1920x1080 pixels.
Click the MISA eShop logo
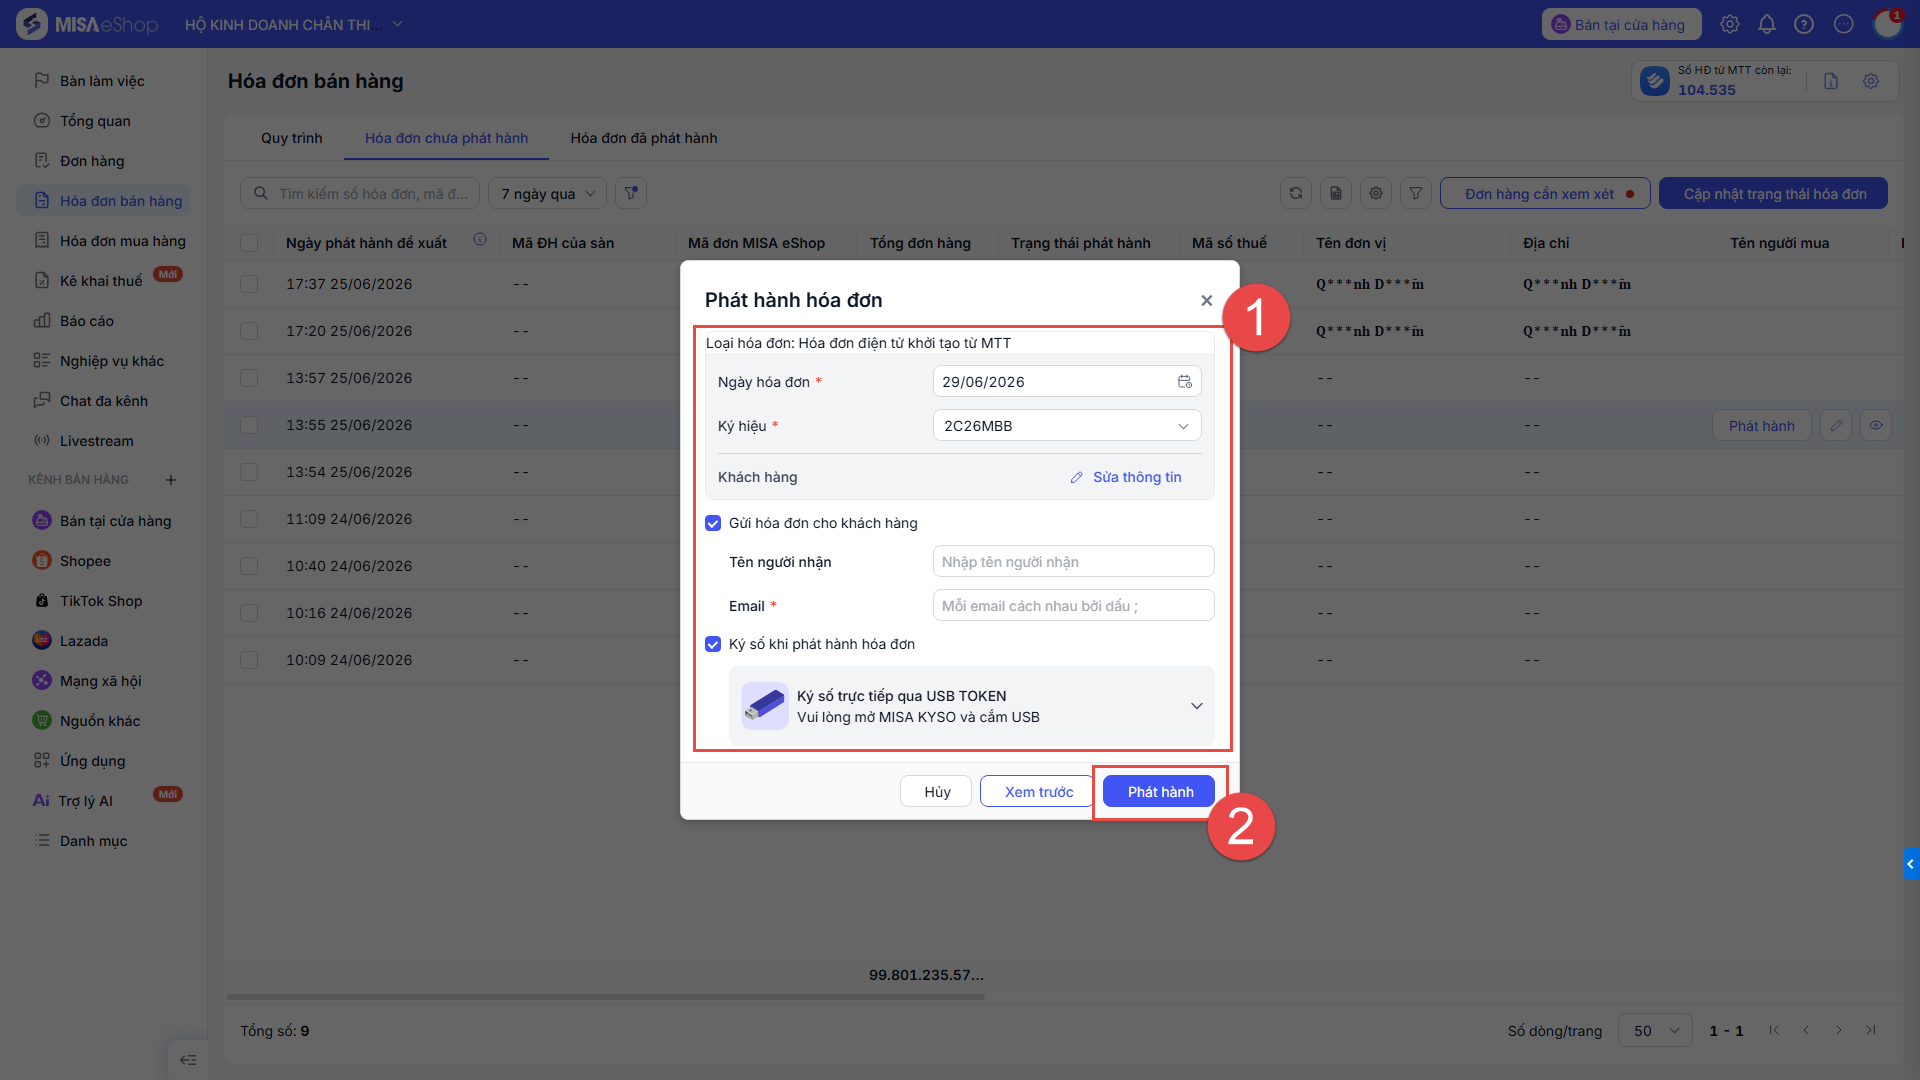click(88, 24)
